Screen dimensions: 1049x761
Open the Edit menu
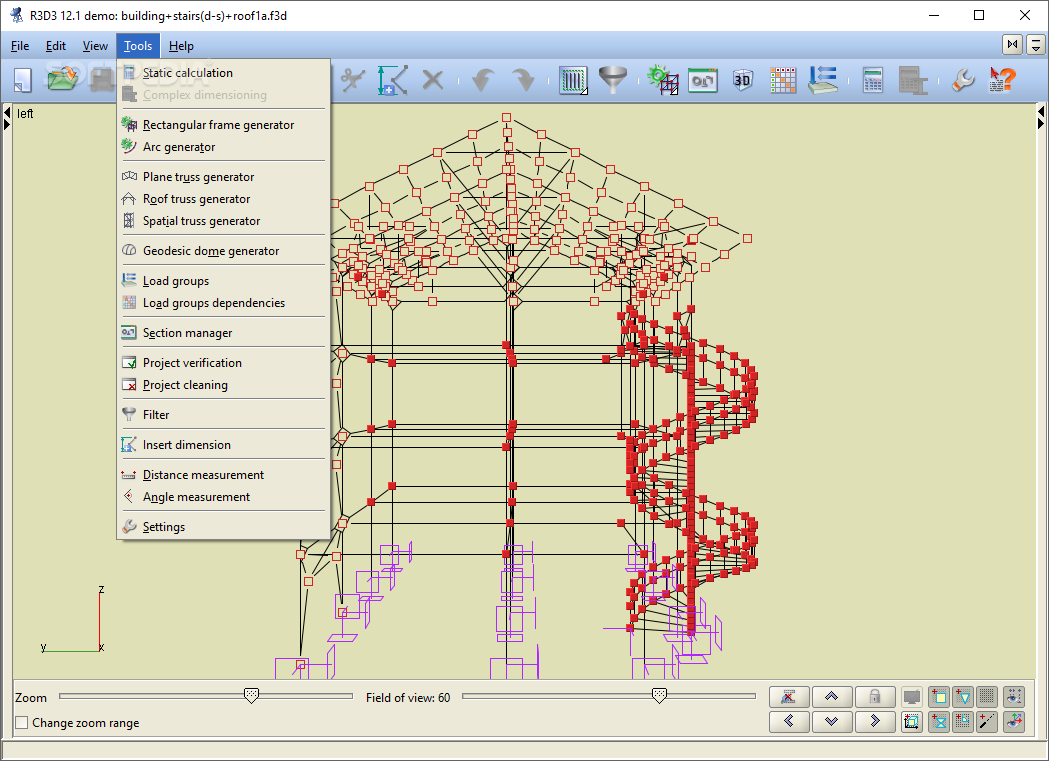tap(56, 45)
